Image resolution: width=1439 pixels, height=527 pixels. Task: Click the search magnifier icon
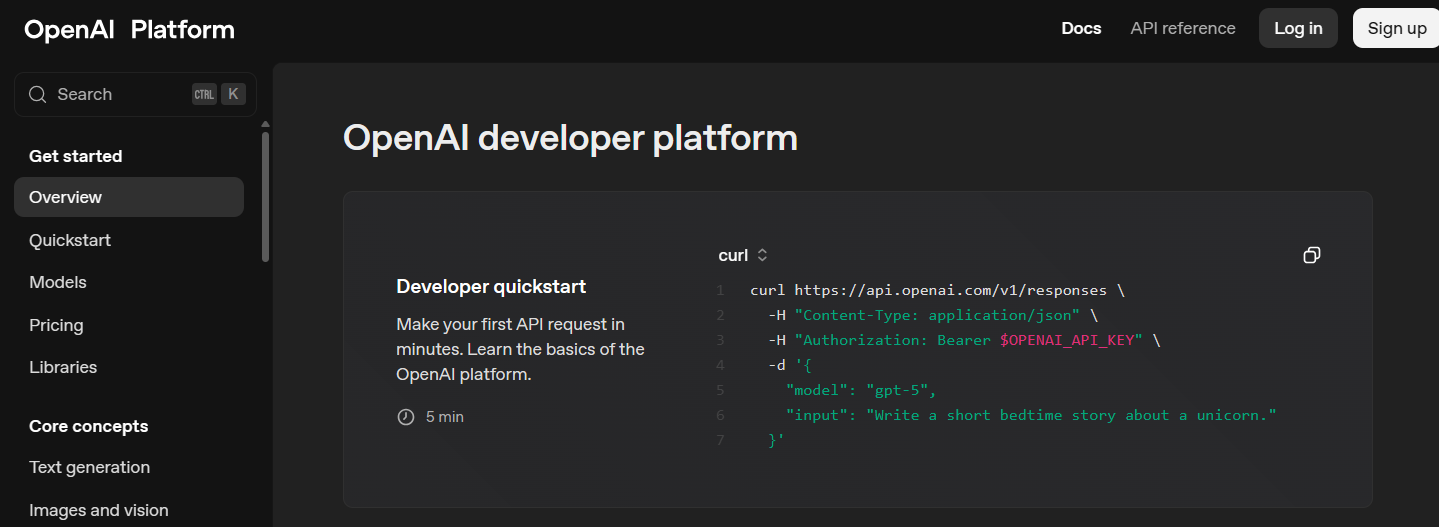[x=38, y=94]
